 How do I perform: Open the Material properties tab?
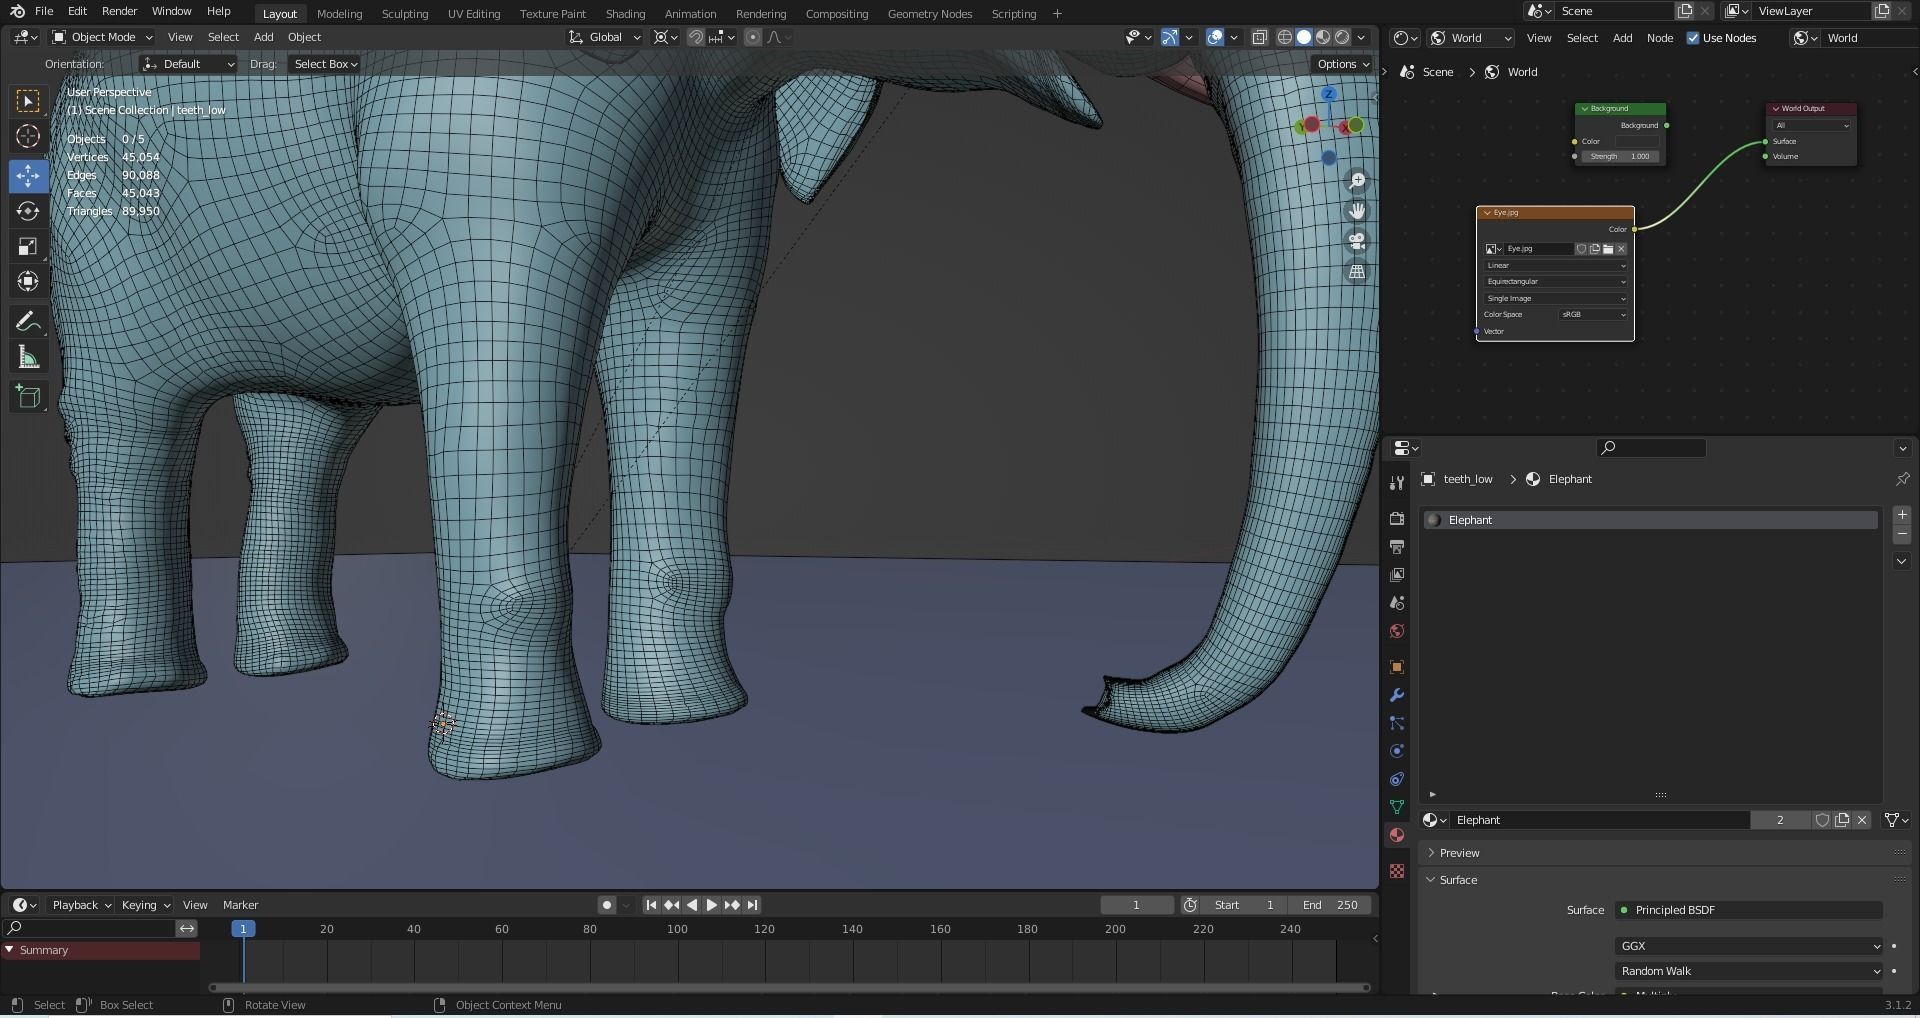click(x=1397, y=835)
